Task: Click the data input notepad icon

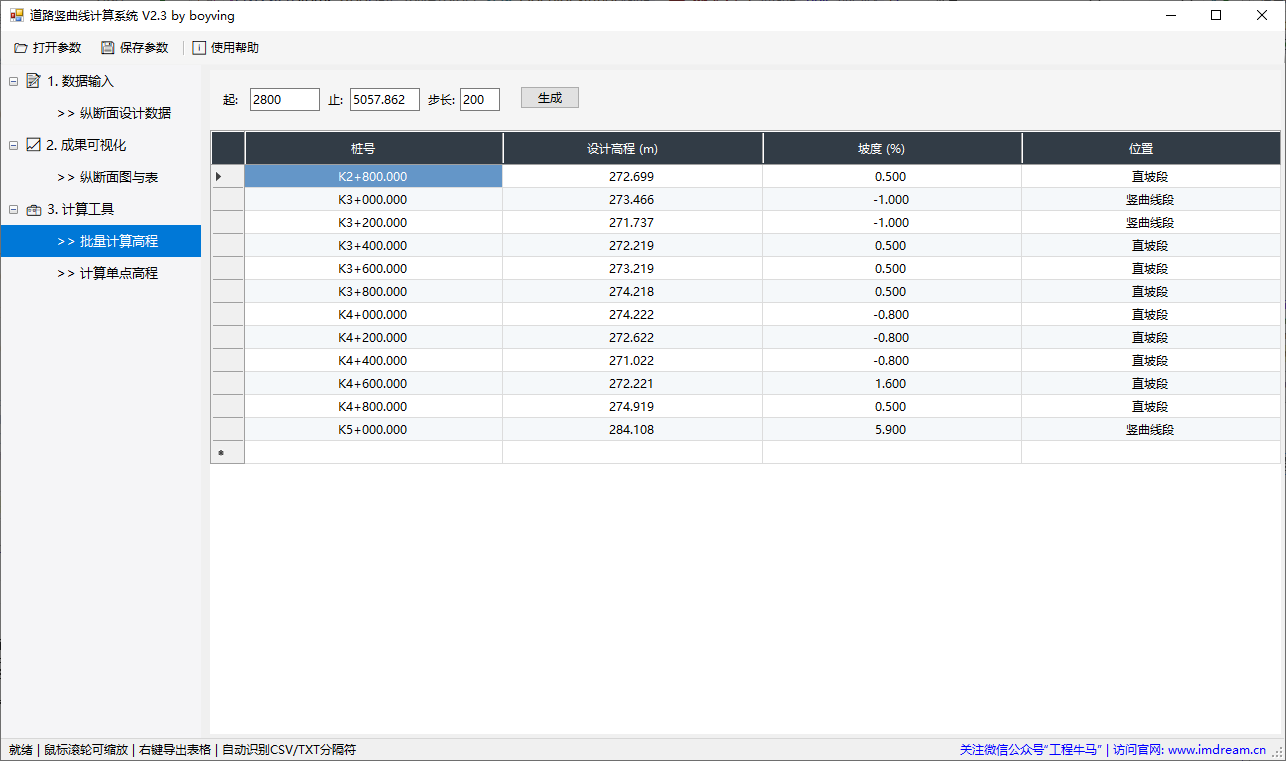Action: (x=33, y=81)
